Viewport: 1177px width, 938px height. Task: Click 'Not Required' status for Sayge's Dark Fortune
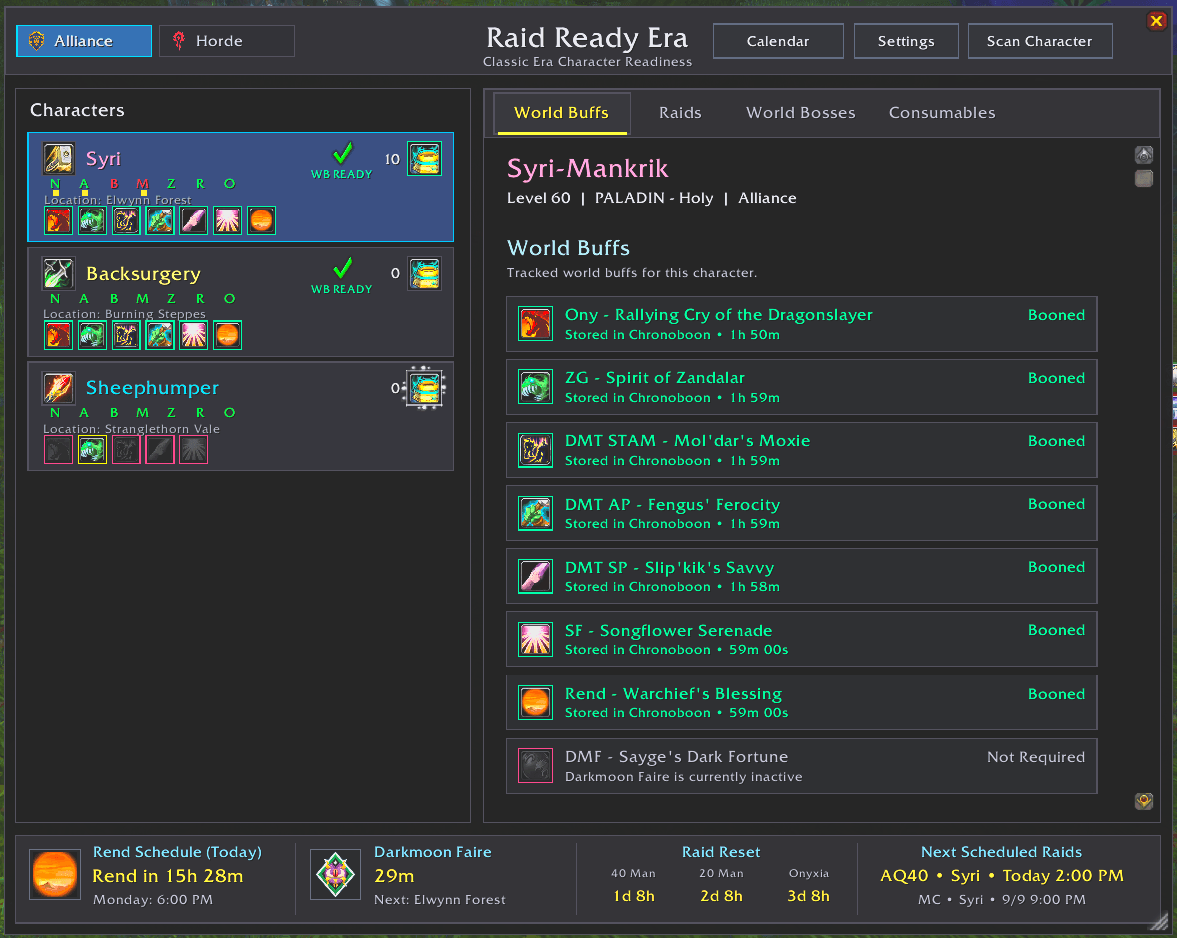point(1036,757)
